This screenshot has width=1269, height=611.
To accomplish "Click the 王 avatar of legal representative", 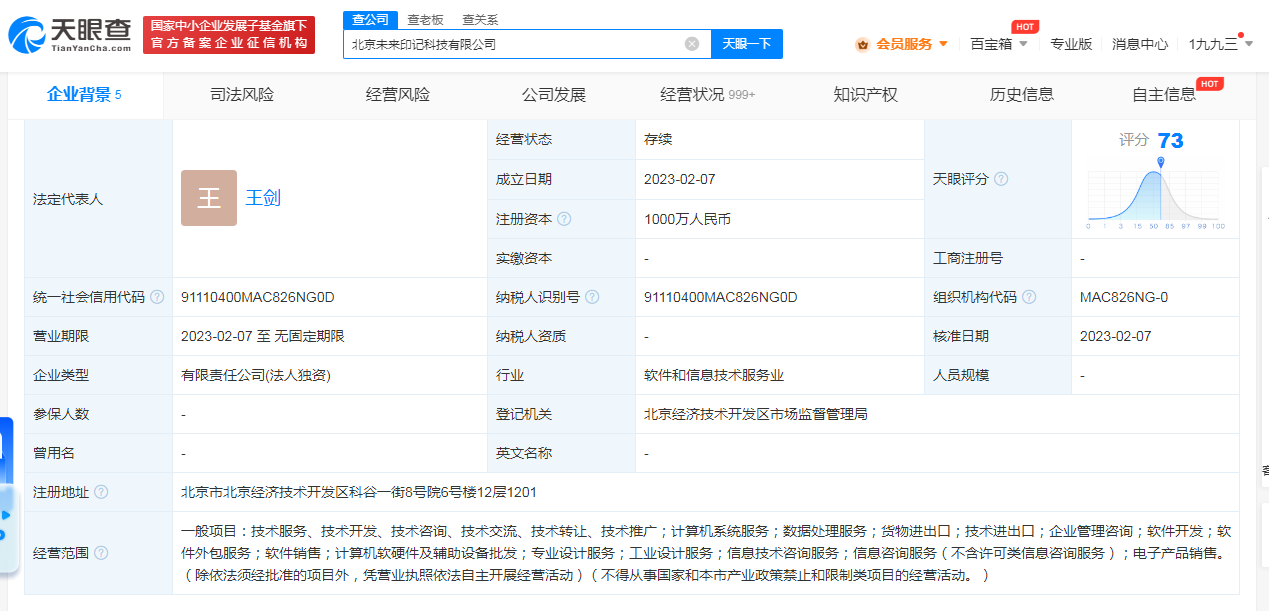I will (x=209, y=198).
